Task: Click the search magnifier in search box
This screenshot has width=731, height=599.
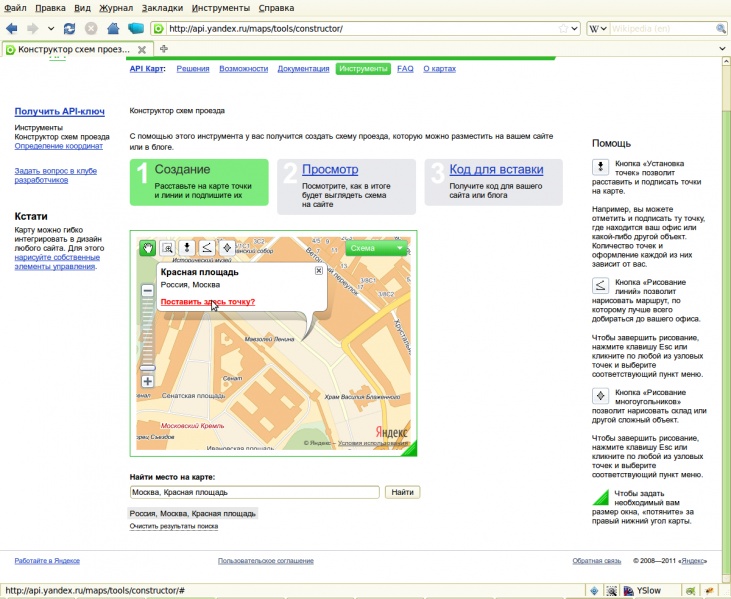Action: [720, 28]
